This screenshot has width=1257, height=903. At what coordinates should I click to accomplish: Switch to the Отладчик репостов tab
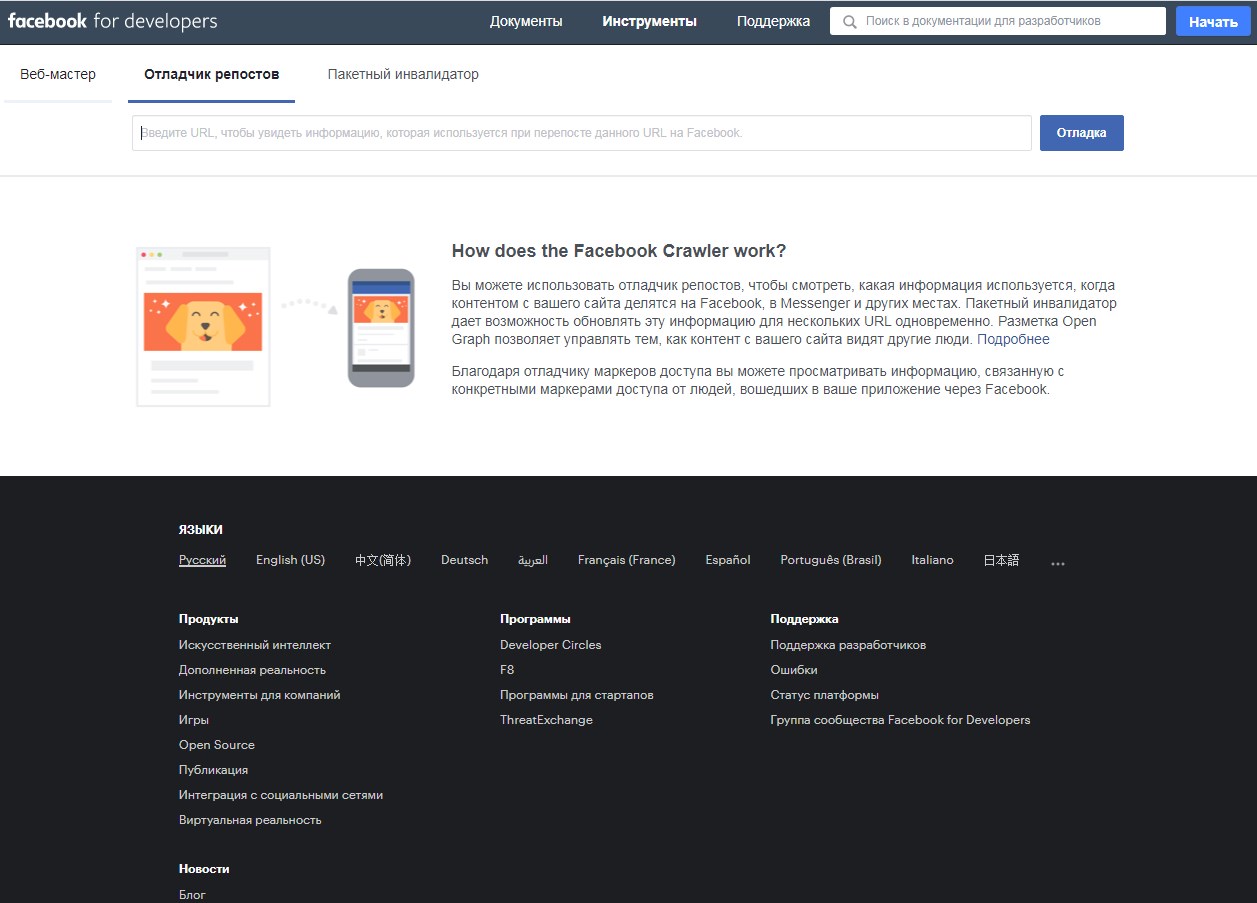212,74
